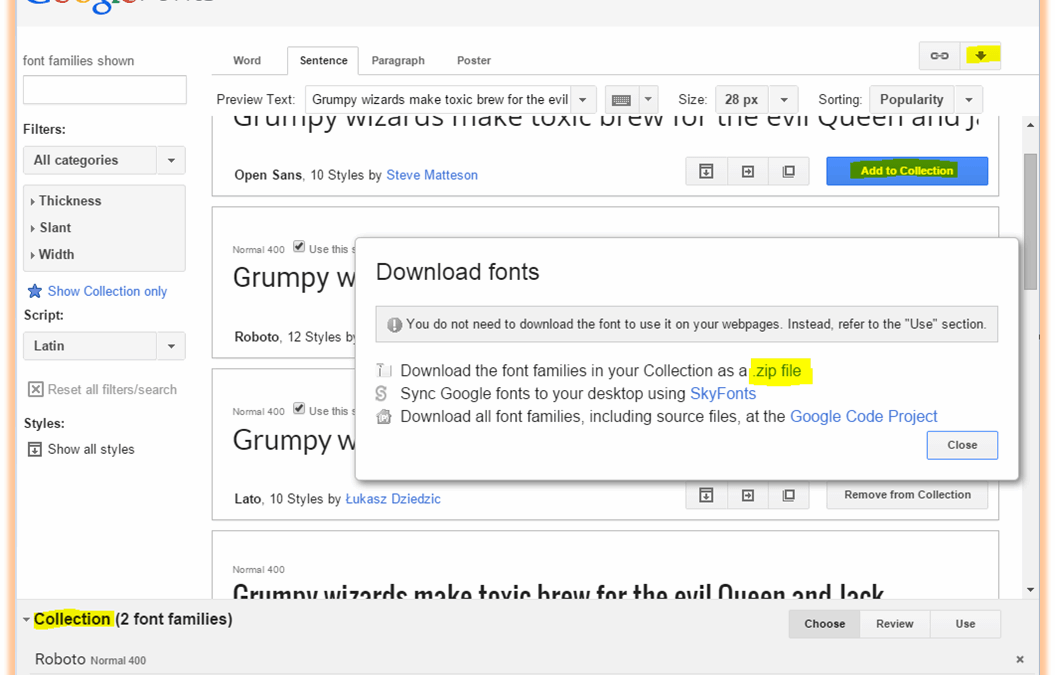Select the Choose step in the Collection bar

pos(824,624)
